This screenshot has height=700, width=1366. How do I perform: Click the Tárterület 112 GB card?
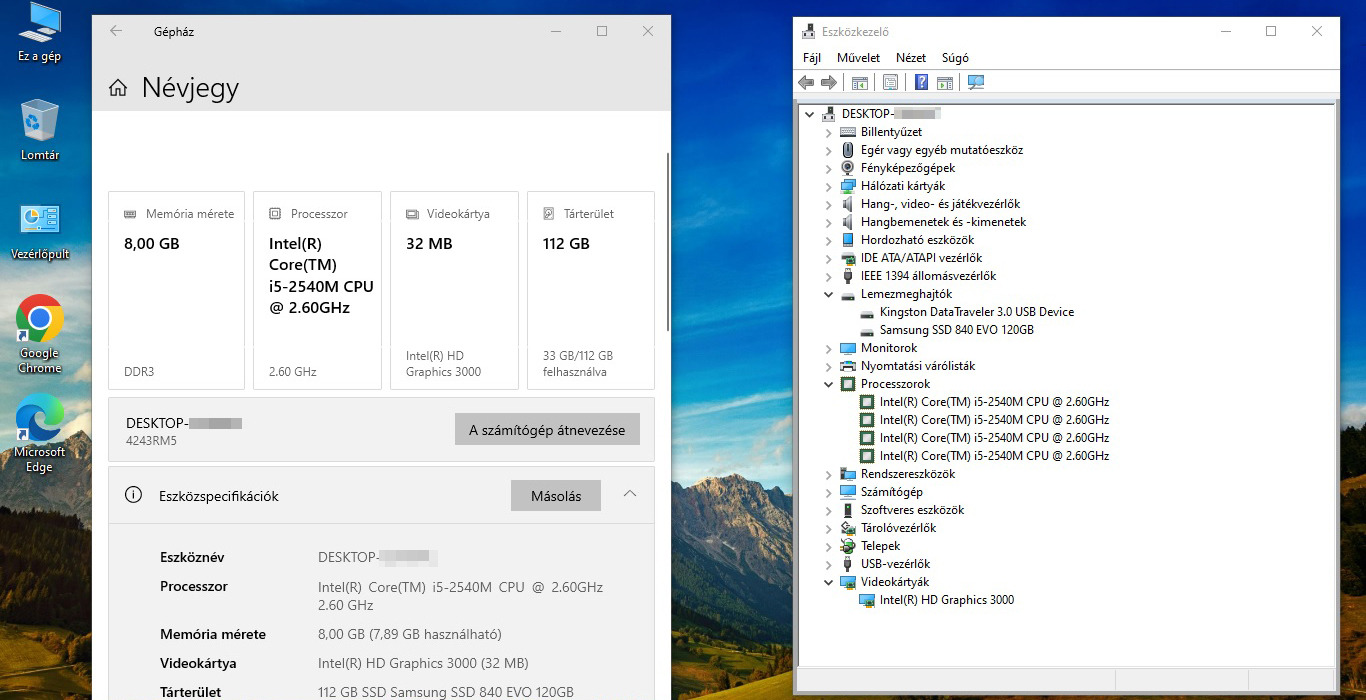click(591, 290)
